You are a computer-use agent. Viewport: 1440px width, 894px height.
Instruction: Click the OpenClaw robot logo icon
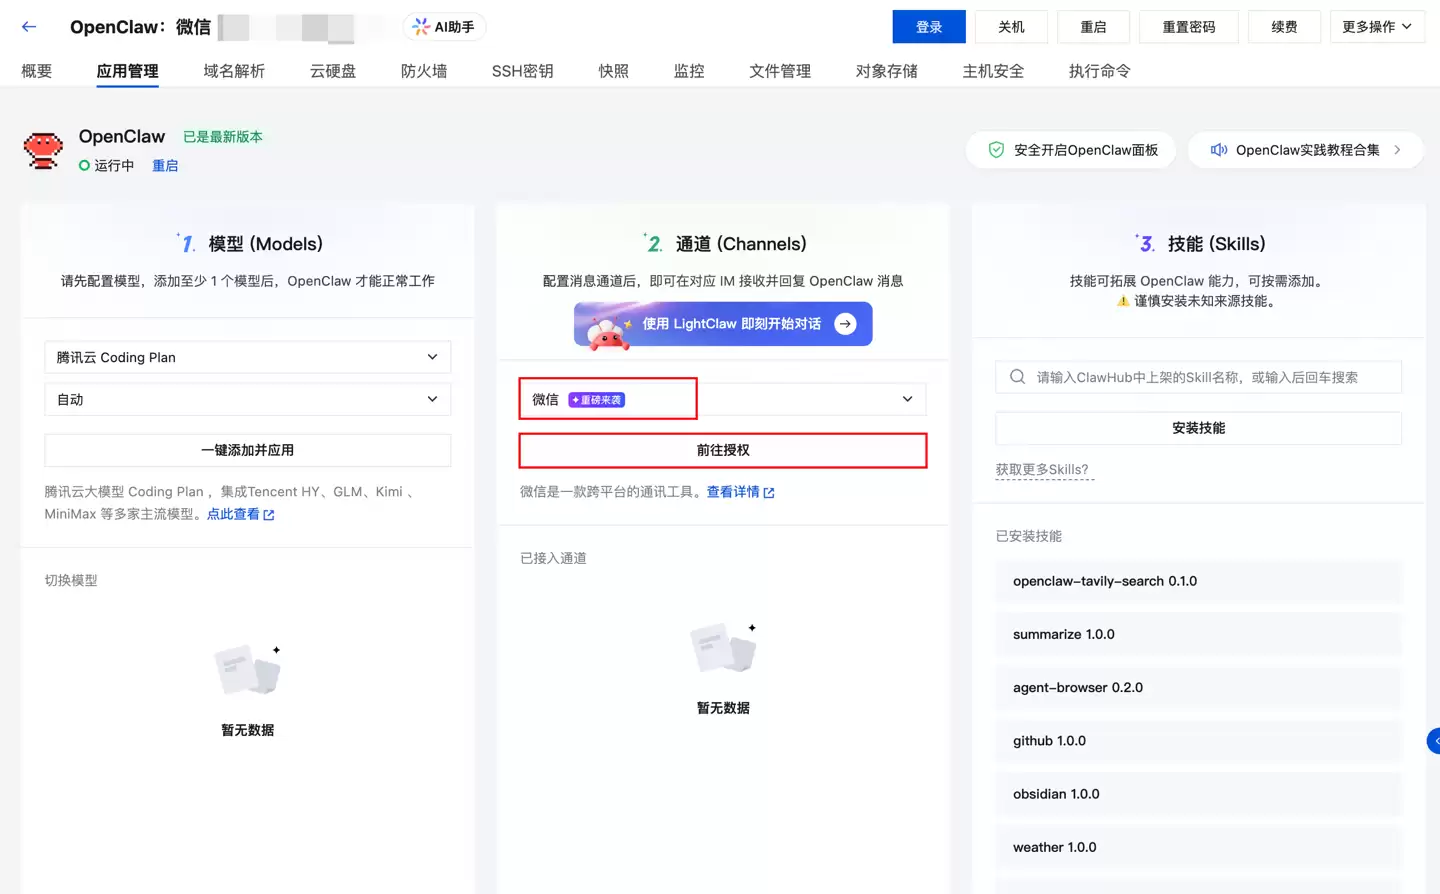coord(42,148)
